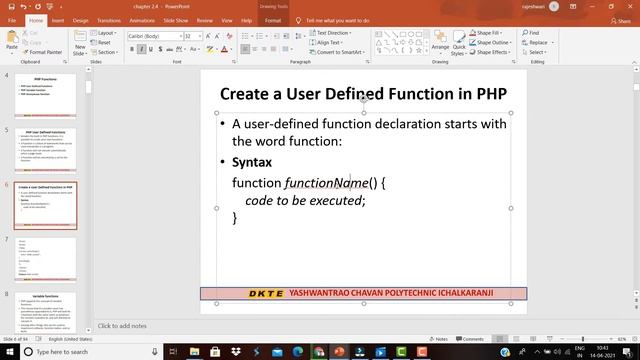Select the Triangle shape in the gallery

(379, 42)
